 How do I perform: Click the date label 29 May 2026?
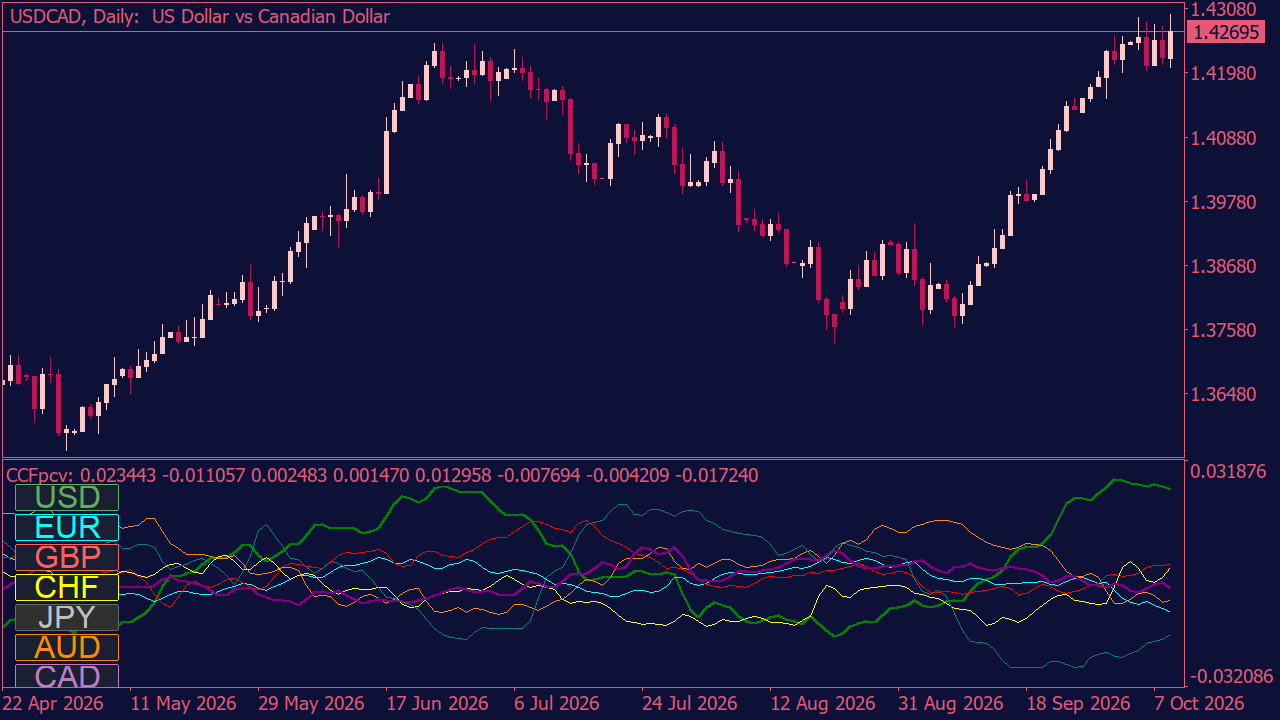click(311, 704)
